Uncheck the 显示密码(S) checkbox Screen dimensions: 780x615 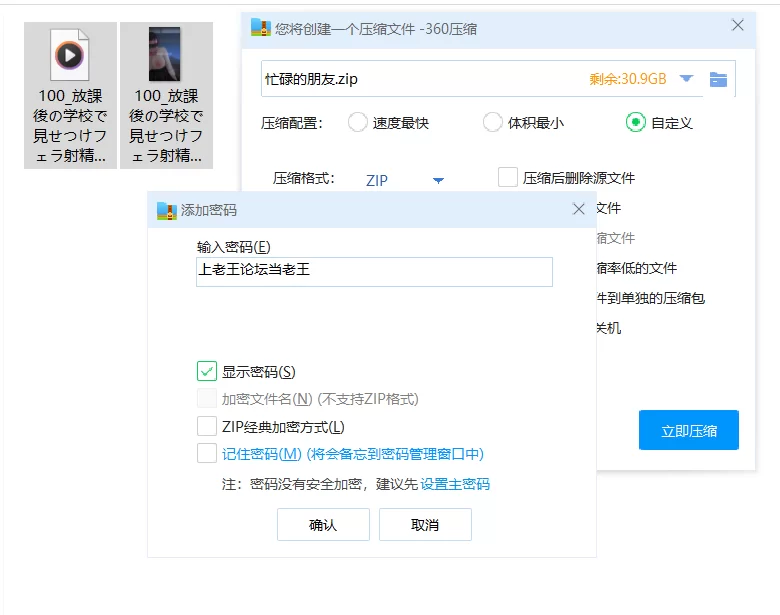coord(206,371)
